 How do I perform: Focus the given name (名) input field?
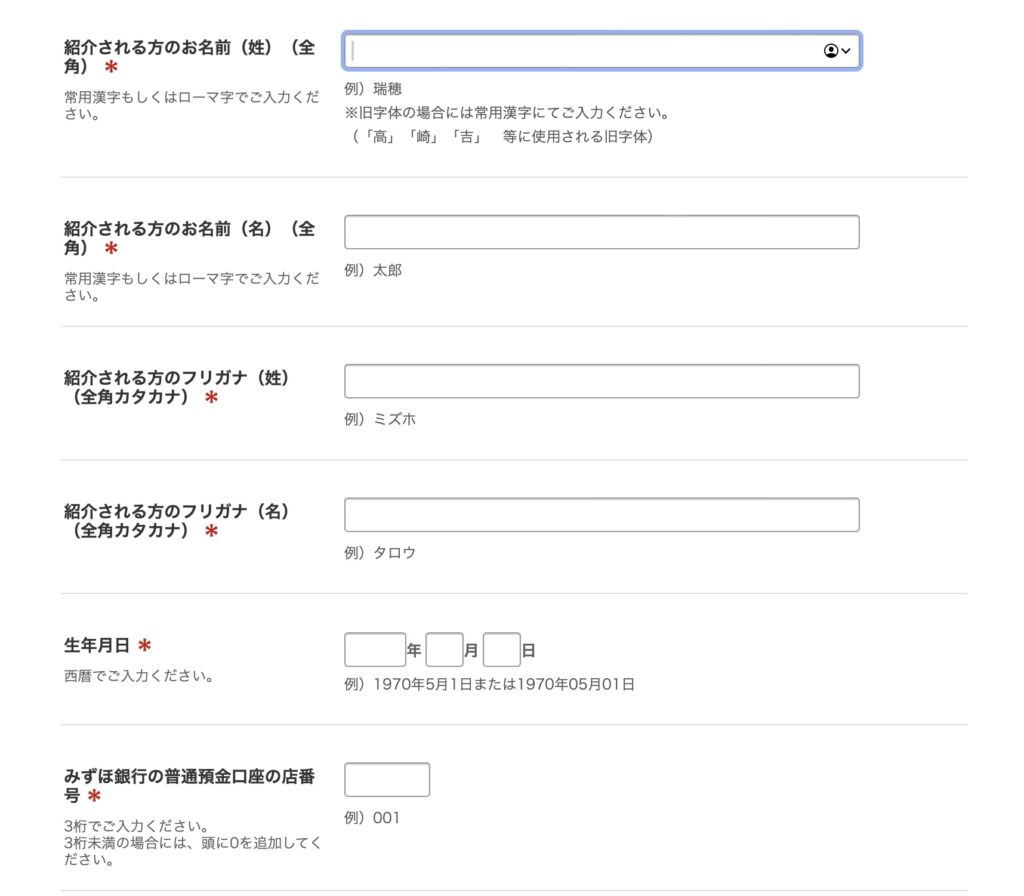pos(601,232)
